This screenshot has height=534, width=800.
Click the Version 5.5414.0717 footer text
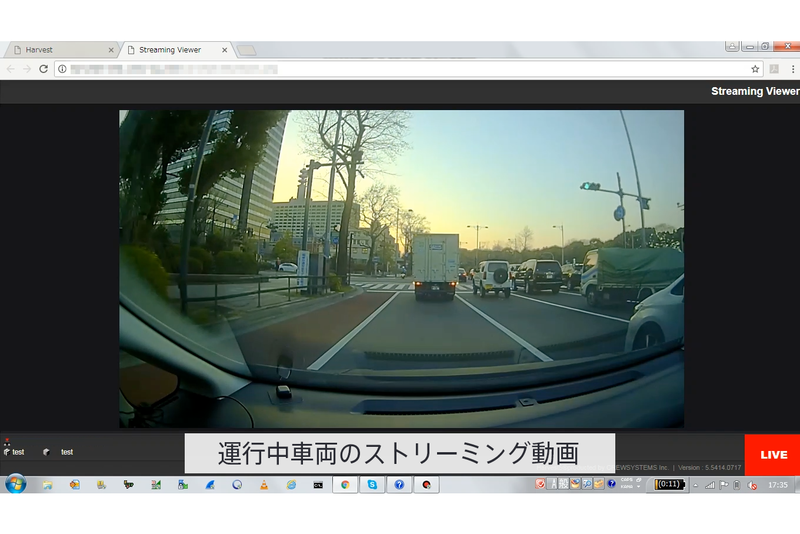[x=710, y=467]
